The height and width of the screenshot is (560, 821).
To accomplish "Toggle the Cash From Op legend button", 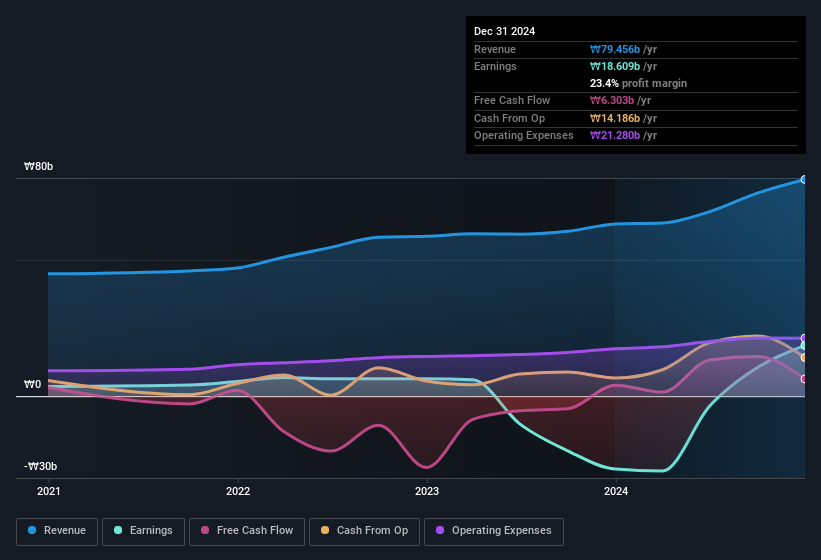I will pos(364,531).
